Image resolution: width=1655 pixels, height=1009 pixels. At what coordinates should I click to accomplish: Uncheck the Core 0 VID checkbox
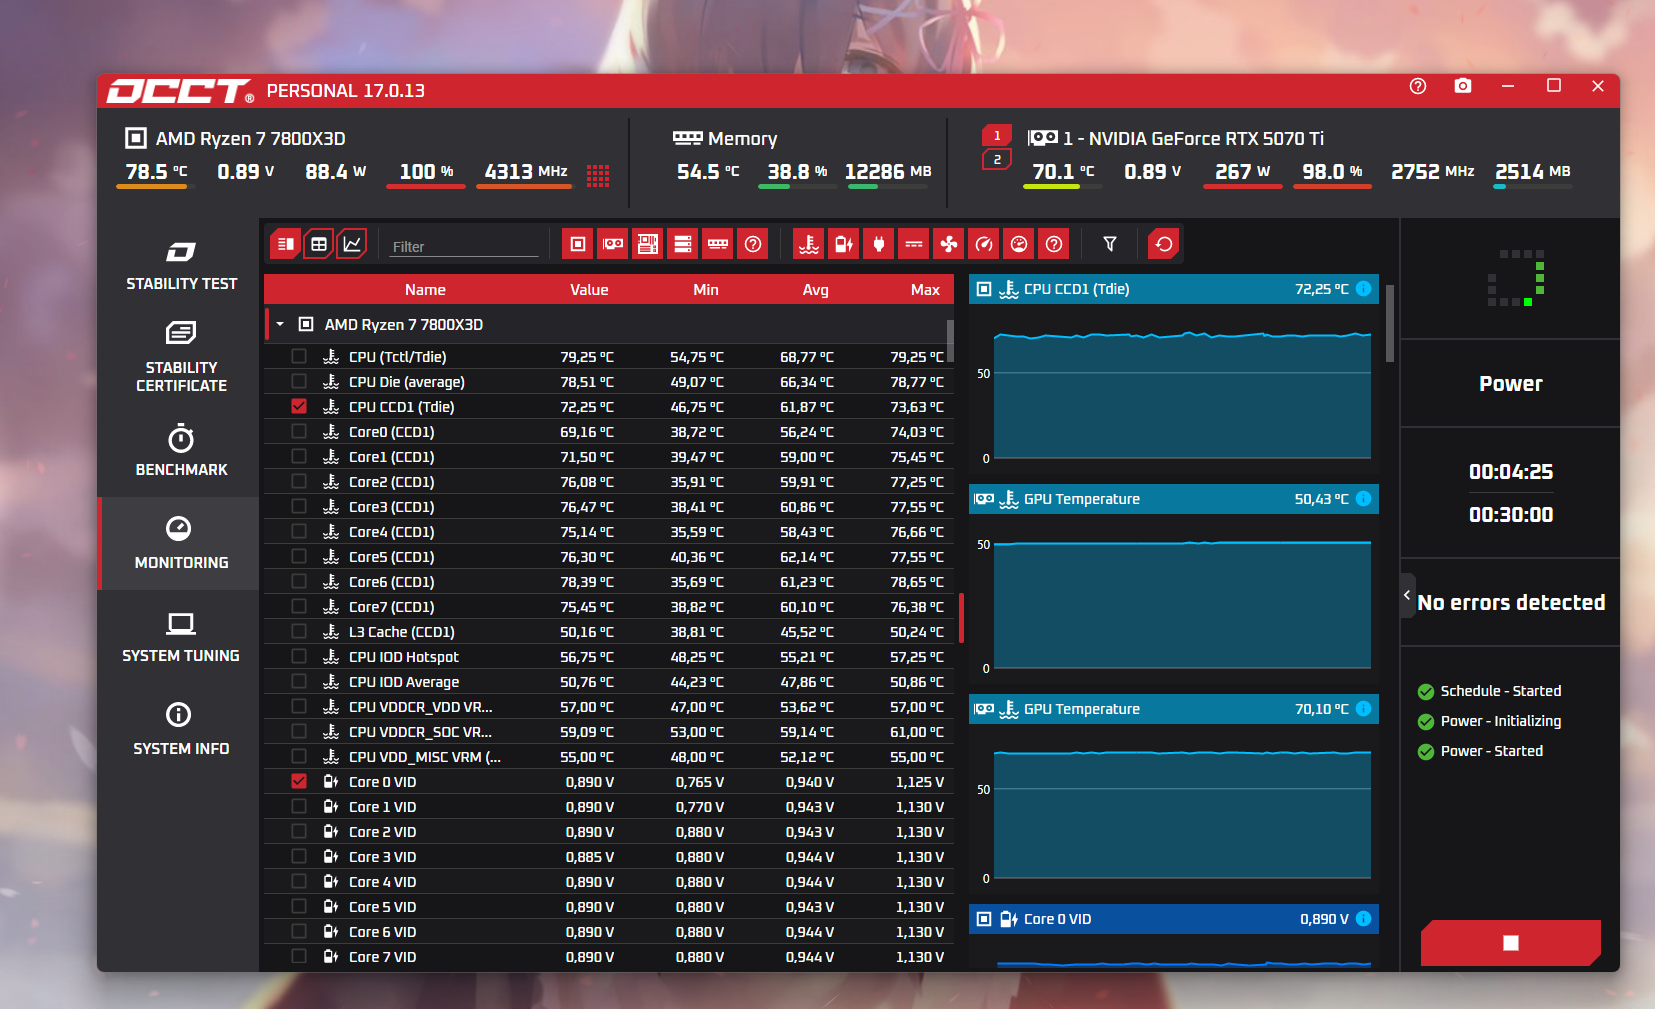click(x=299, y=781)
